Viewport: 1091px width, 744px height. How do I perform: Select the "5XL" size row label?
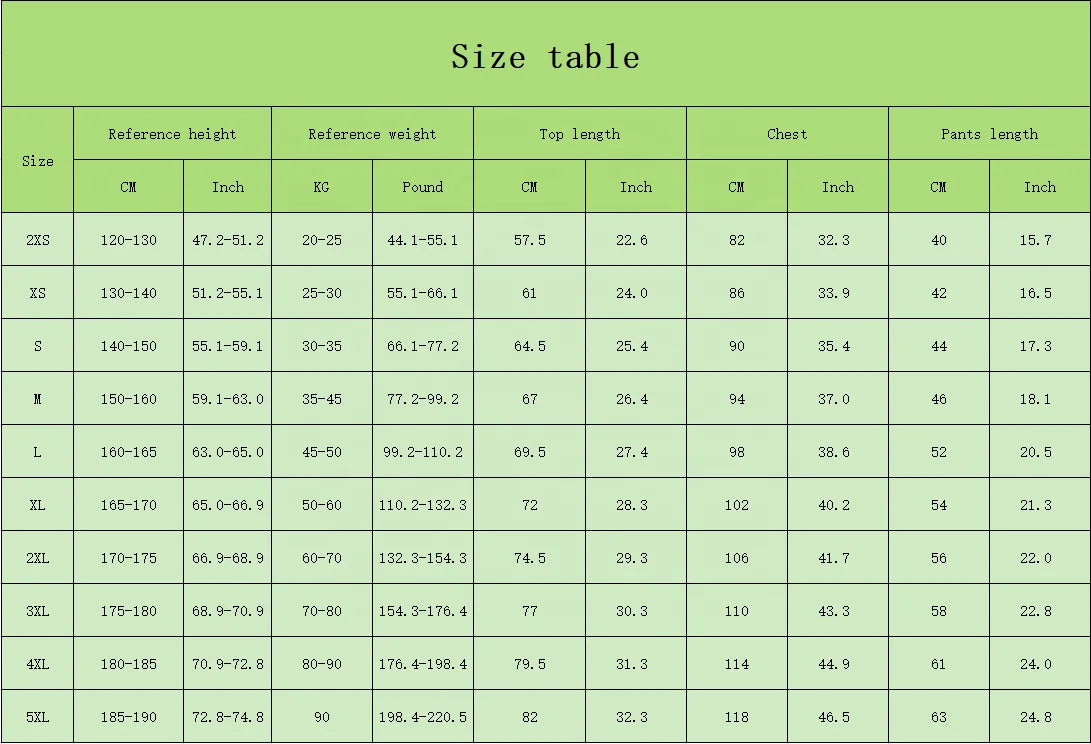point(38,717)
